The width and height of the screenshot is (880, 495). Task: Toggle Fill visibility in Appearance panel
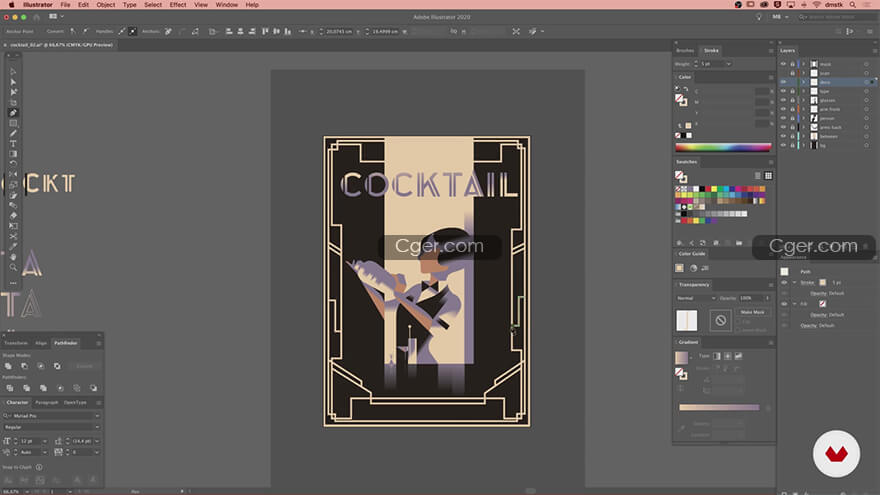click(x=785, y=304)
